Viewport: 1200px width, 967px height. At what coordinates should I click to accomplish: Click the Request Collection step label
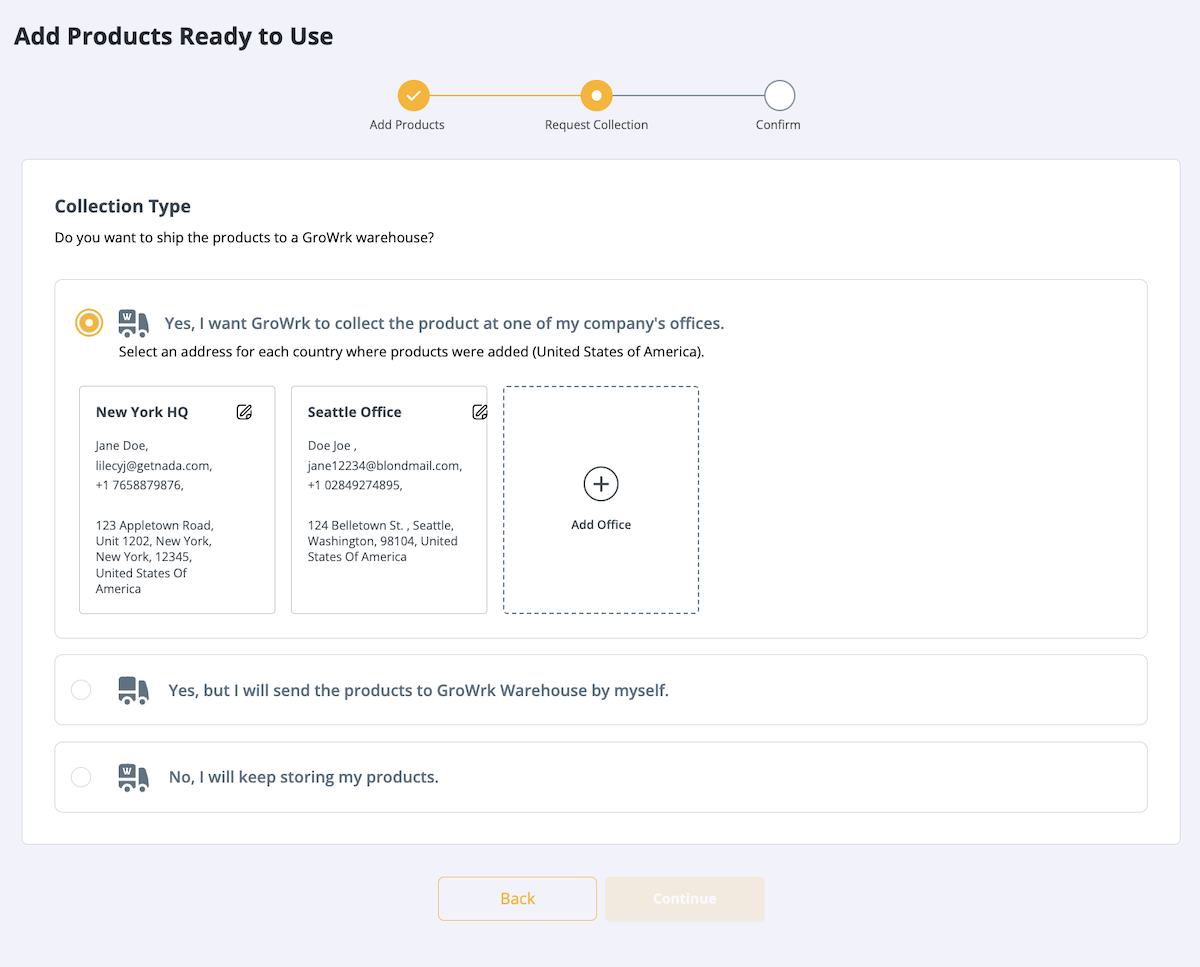click(596, 125)
